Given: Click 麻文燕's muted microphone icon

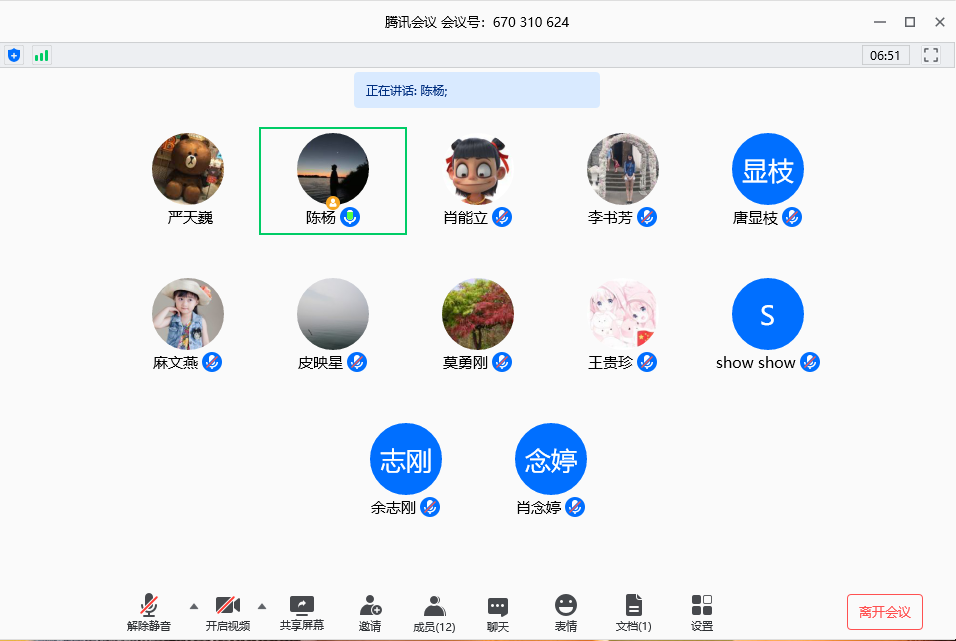Looking at the screenshot, I should click(x=212, y=362).
